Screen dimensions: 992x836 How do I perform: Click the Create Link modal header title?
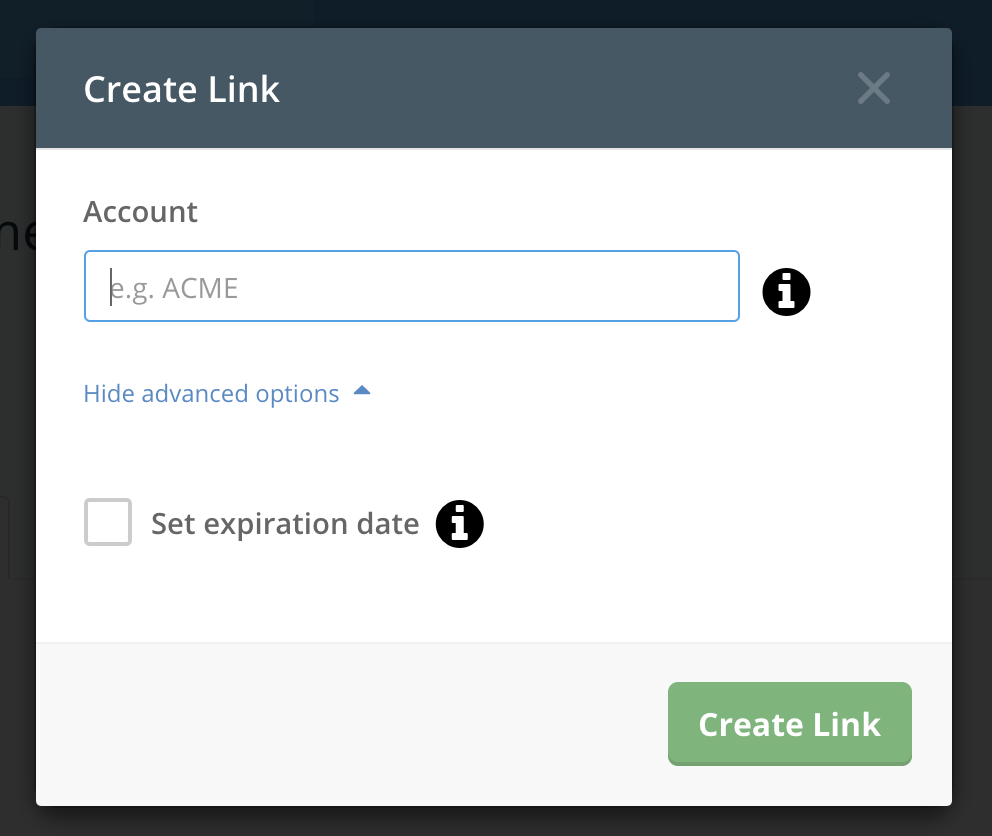tap(182, 89)
